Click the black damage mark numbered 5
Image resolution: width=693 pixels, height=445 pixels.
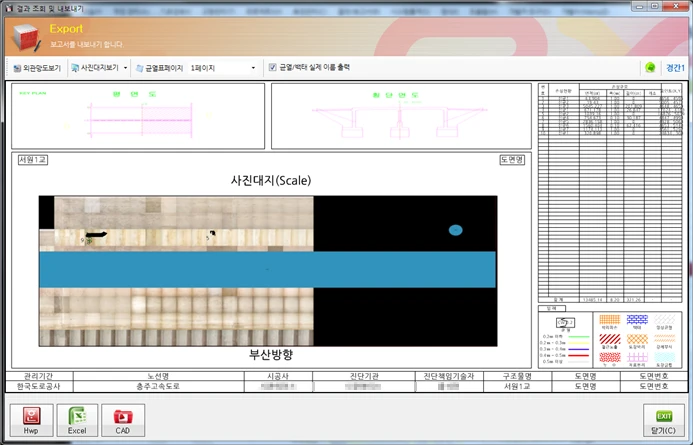point(213,233)
